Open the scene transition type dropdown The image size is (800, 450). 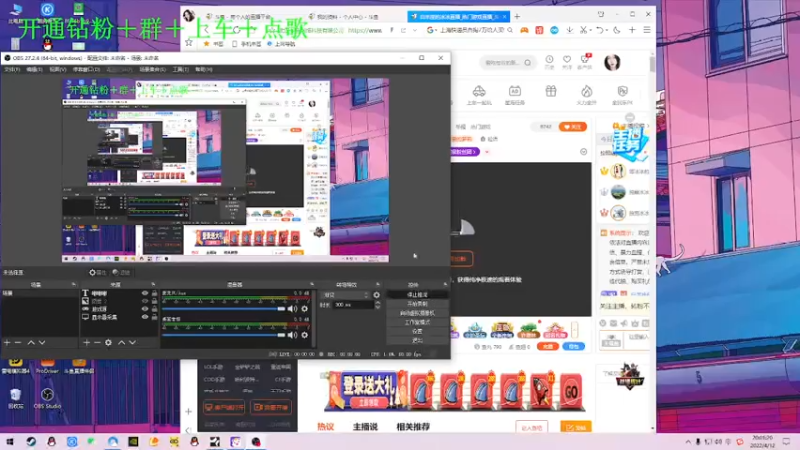click(x=345, y=295)
